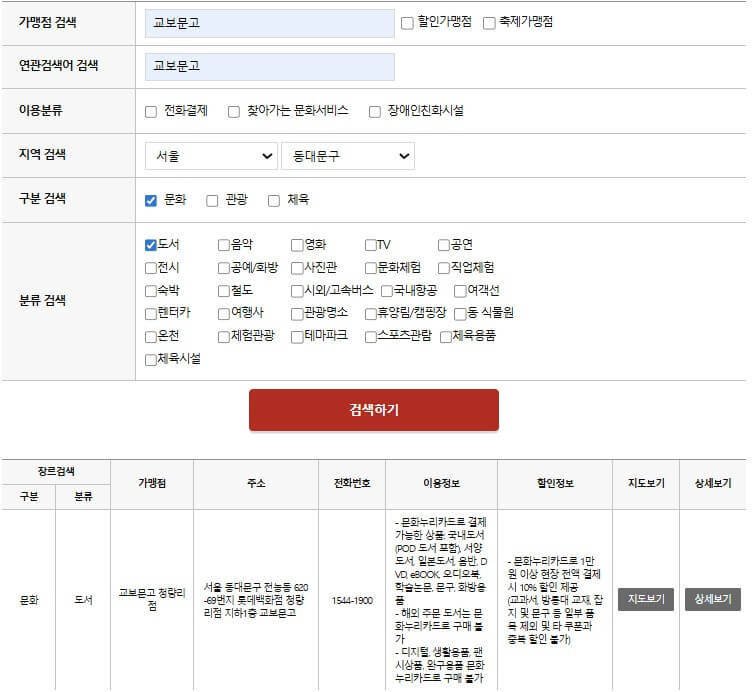The image size is (752, 692).
Task: Select the 문화체험 checkbox
Action: coord(371,268)
